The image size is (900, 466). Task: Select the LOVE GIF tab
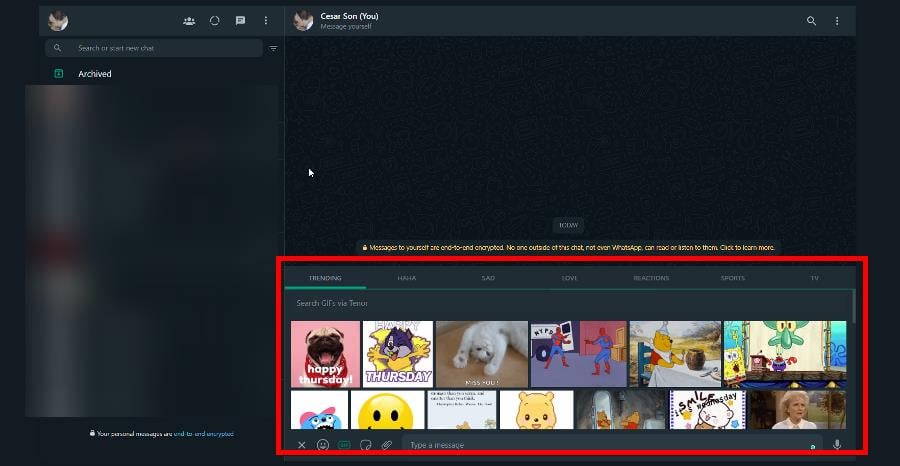(x=570, y=278)
